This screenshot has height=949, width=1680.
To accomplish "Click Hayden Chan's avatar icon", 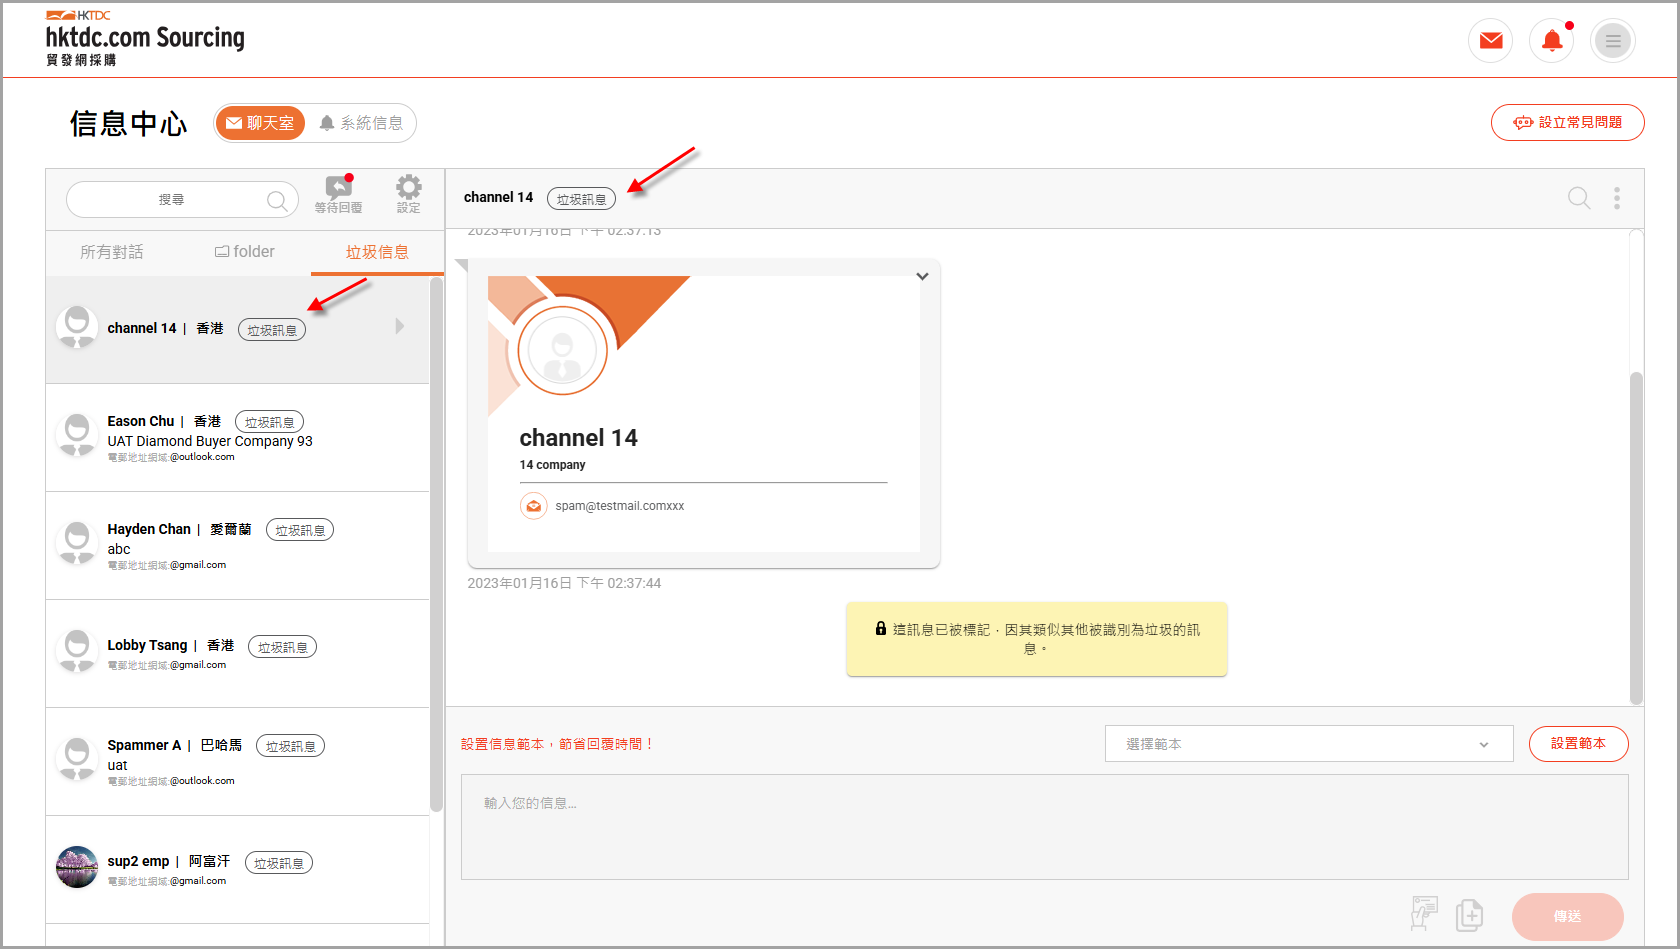I will [77, 543].
